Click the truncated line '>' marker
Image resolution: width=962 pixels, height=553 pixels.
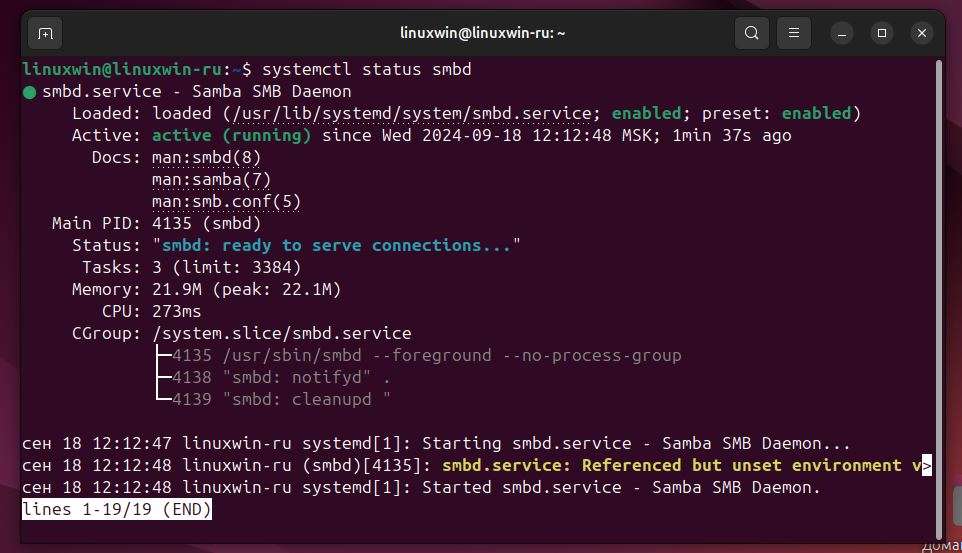tap(926, 466)
